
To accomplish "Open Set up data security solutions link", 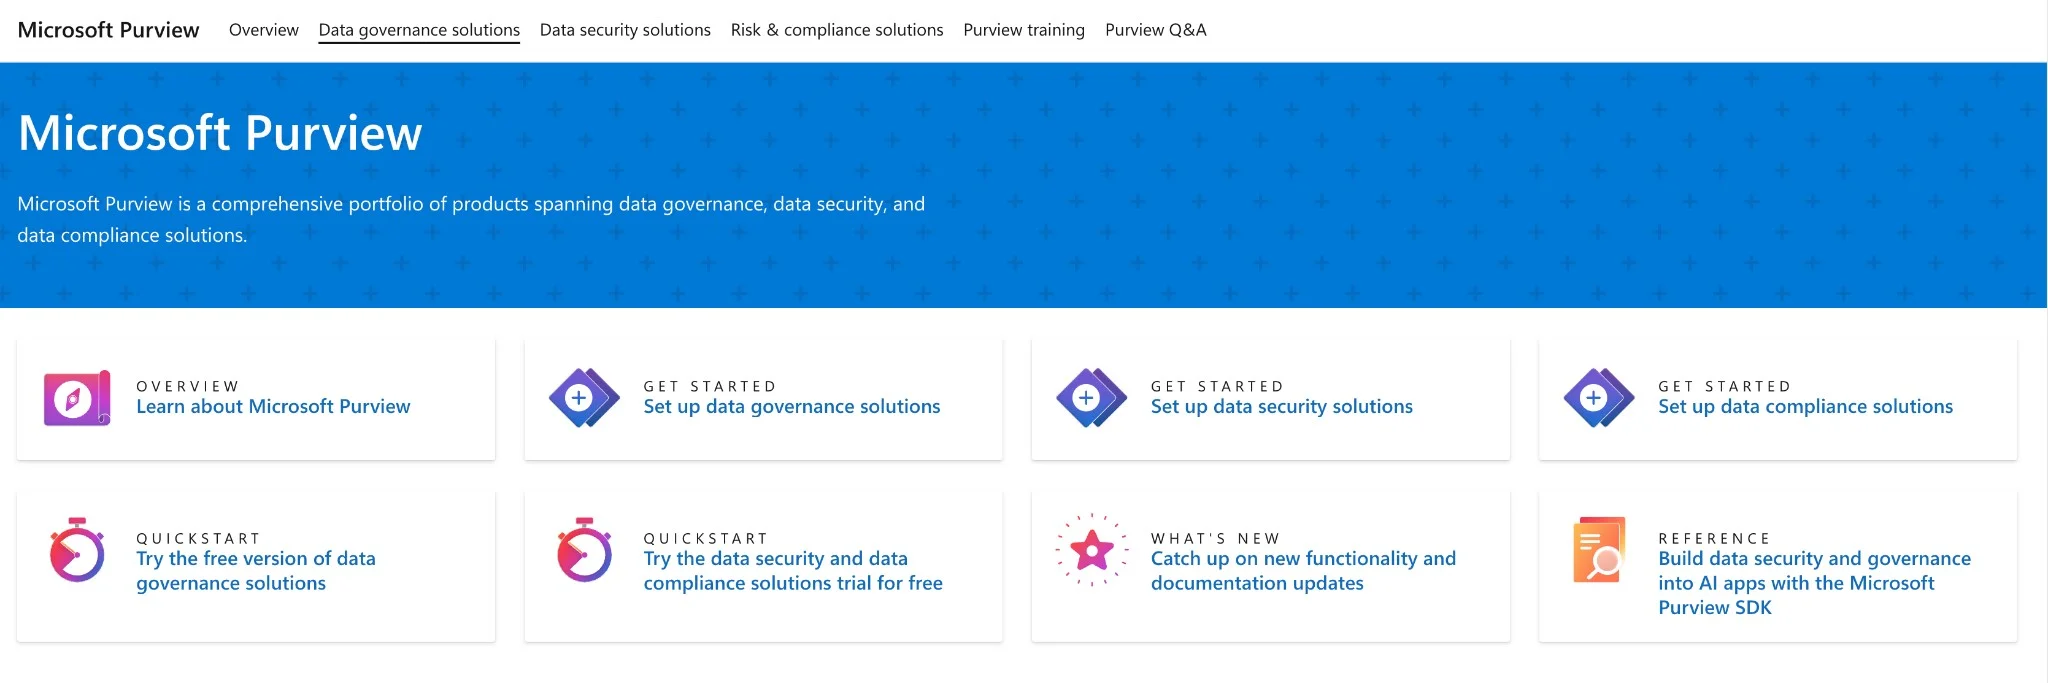I will [1281, 407].
